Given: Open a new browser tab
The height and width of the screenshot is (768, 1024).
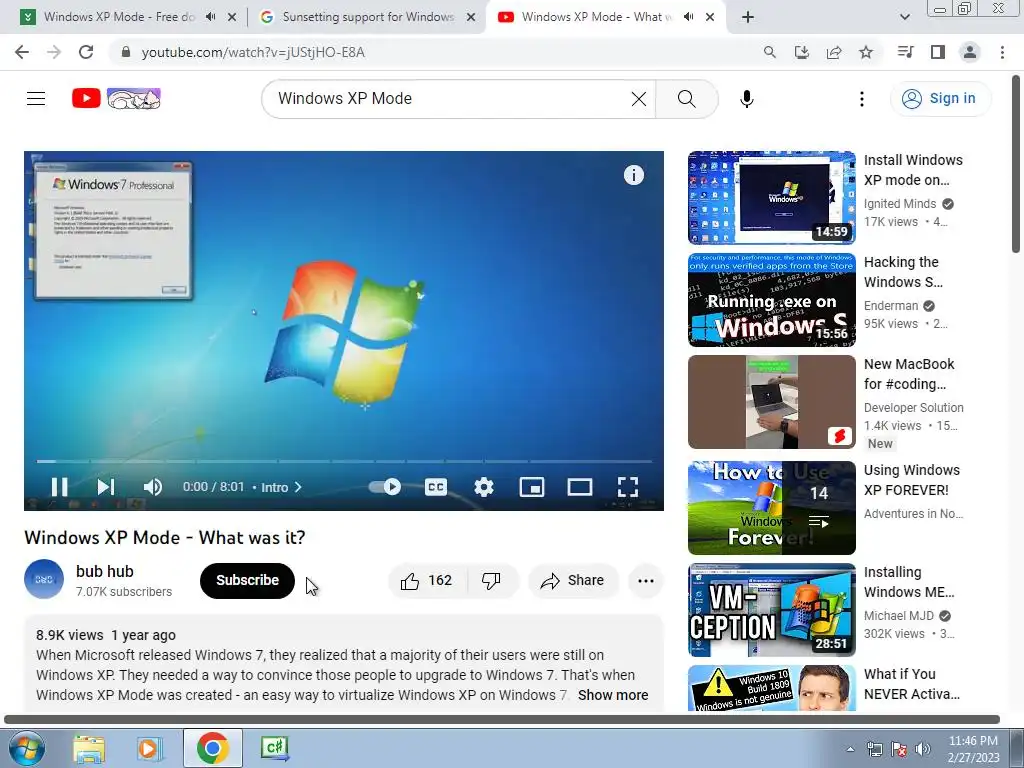Looking at the screenshot, I should 748,17.
